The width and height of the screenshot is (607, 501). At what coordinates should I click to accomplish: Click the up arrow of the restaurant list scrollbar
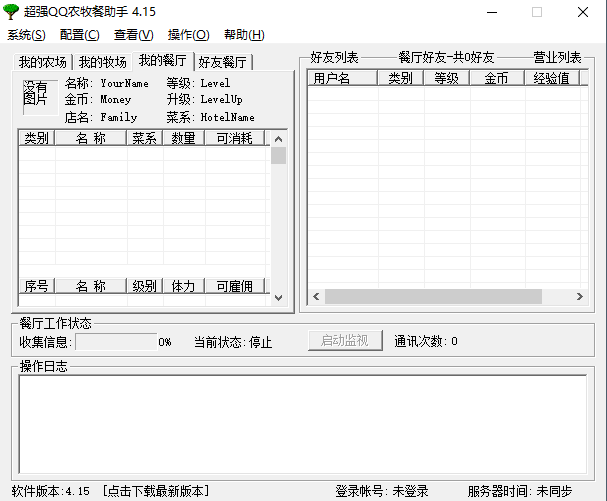[x=278, y=139]
